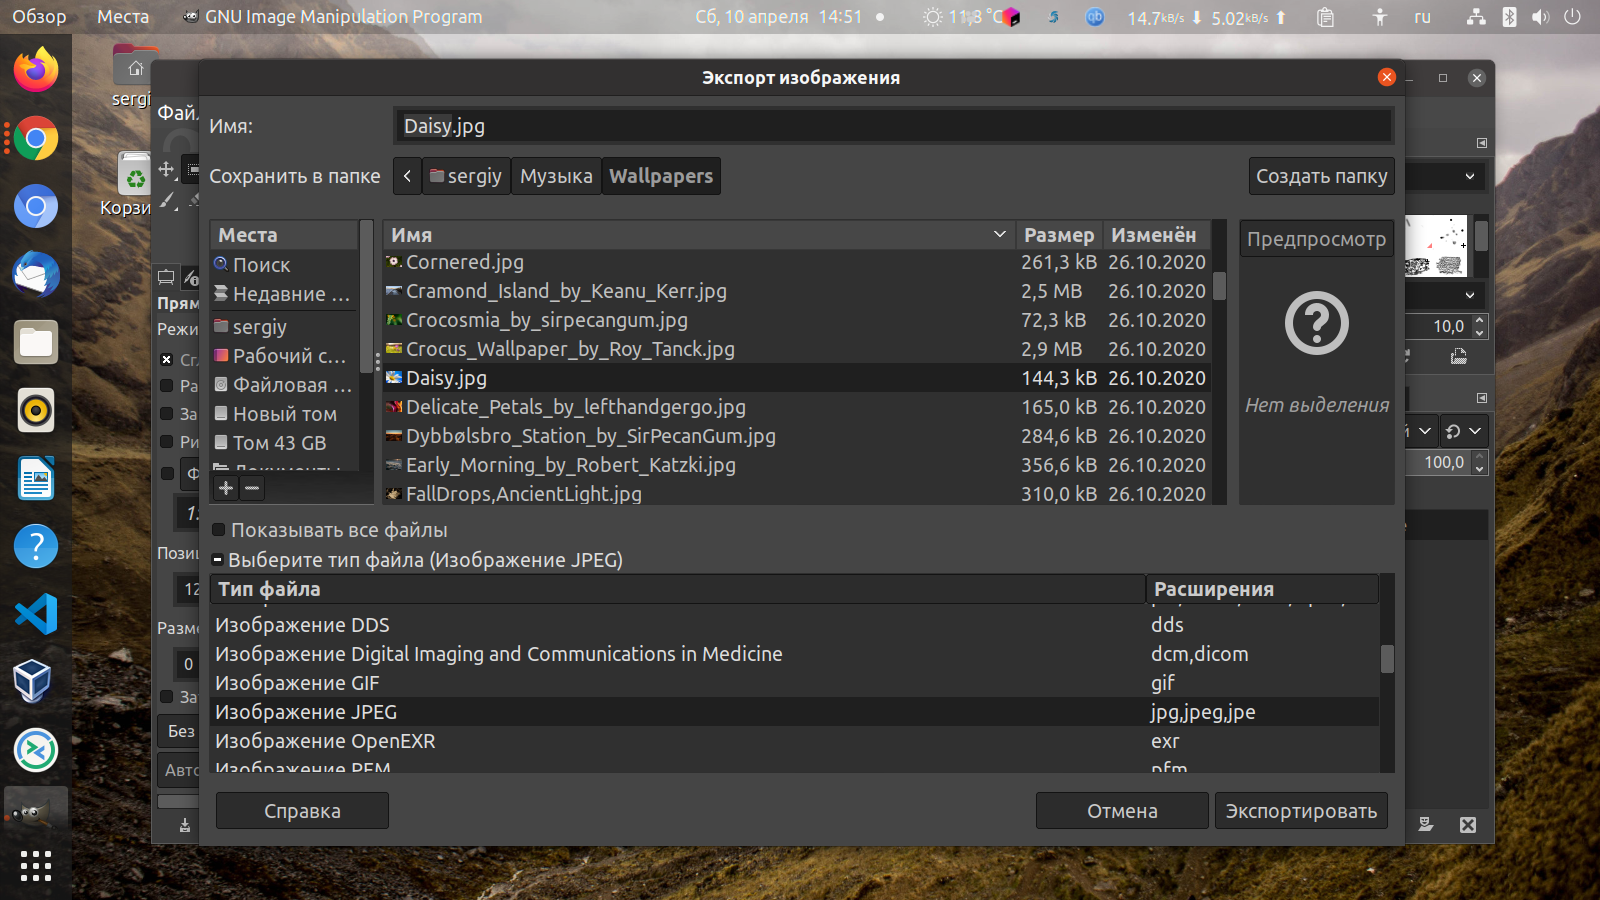Click the file name input field
Image resolution: width=1600 pixels, height=900 pixels.
pyautogui.click(x=893, y=126)
